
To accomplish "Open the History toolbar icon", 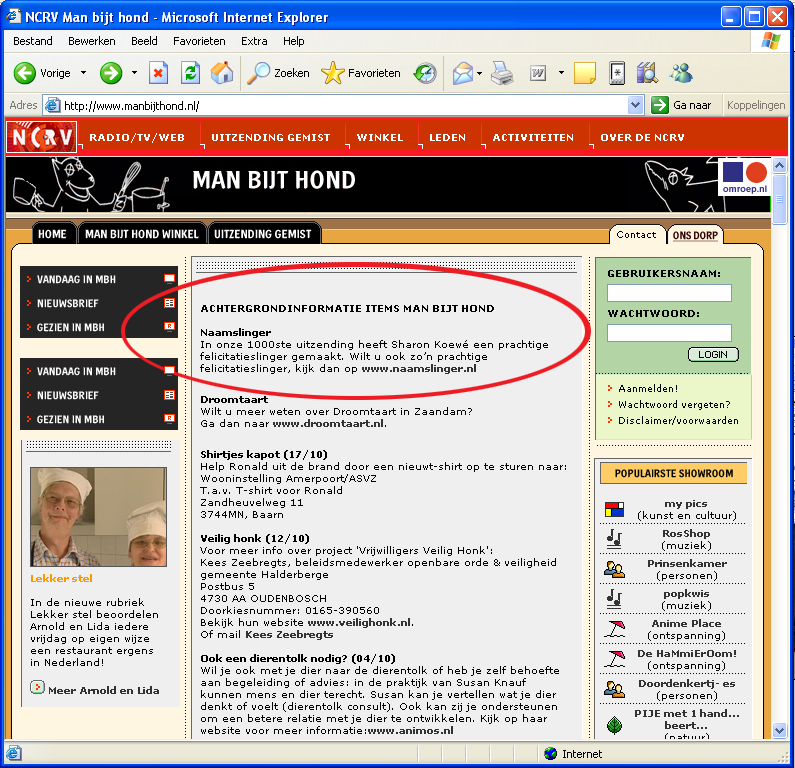I will pyautogui.click(x=425, y=73).
